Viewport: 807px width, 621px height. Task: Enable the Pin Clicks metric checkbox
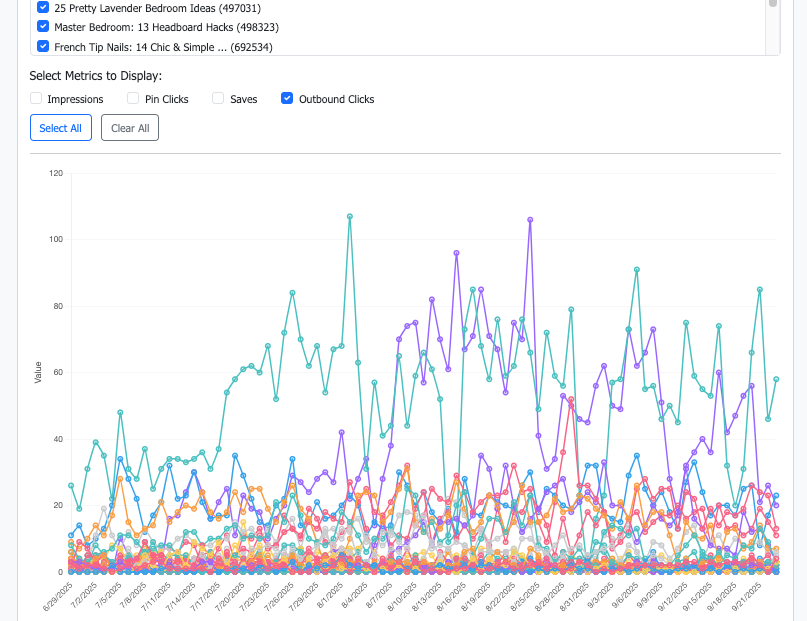[133, 98]
